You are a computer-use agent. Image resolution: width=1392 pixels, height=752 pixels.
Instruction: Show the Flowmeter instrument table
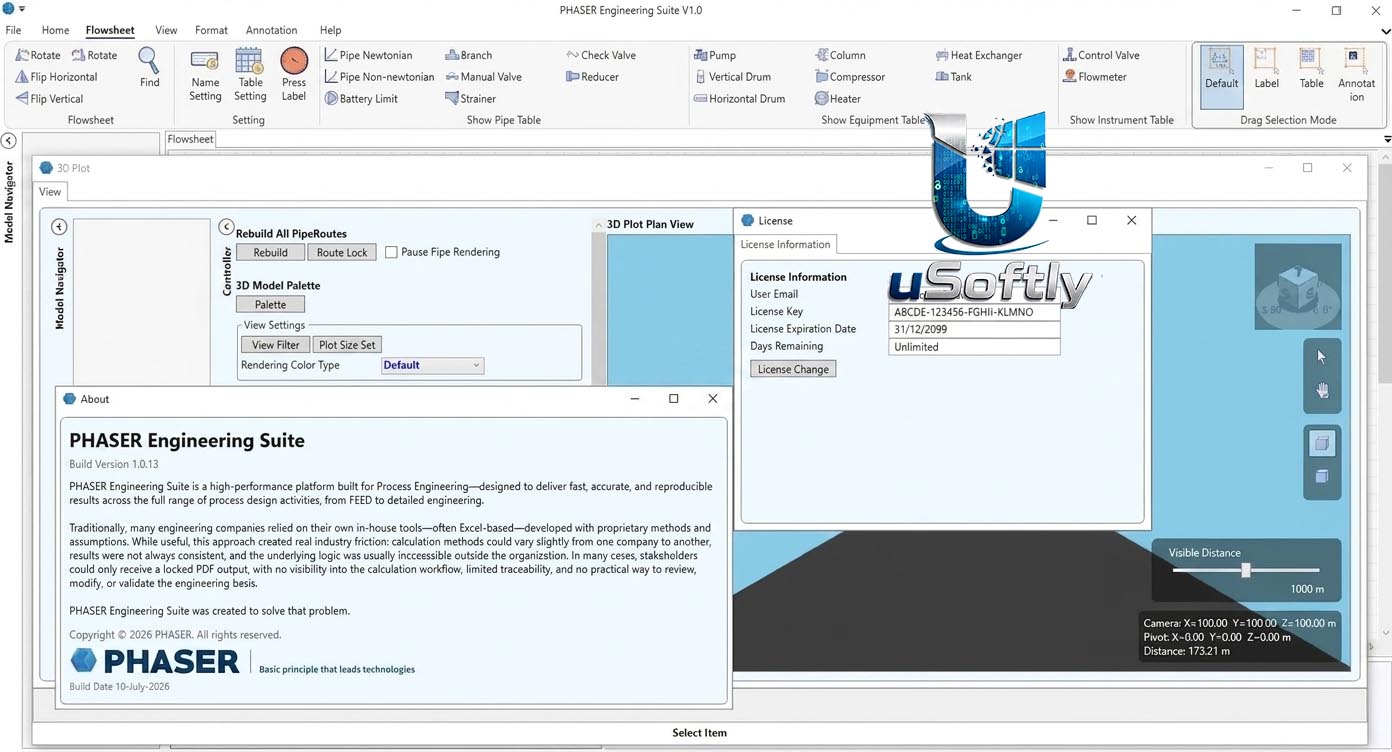1095,77
